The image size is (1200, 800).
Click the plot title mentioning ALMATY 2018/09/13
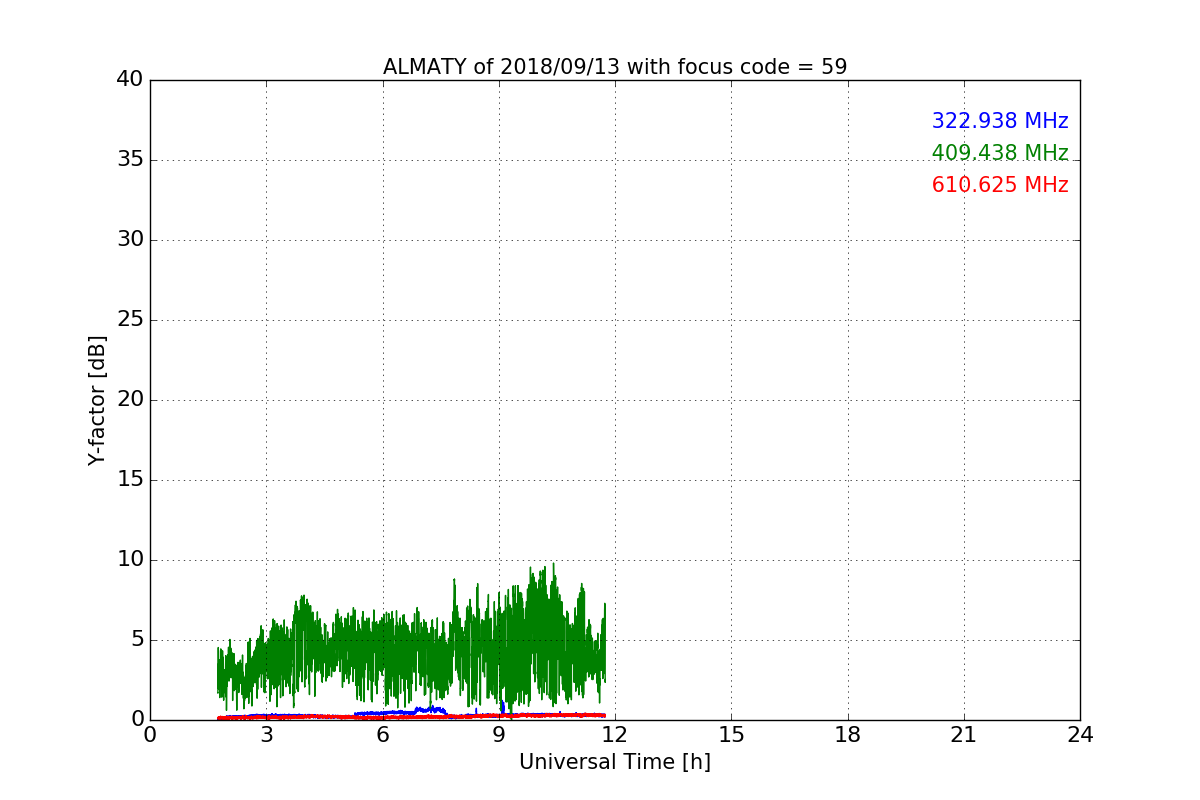pyautogui.click(x=615, y=67)
